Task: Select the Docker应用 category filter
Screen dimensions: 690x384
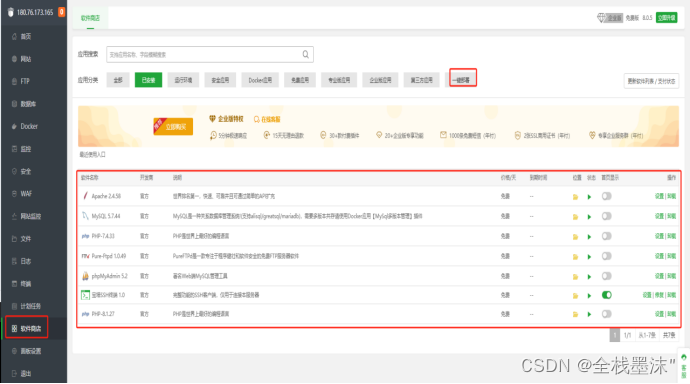Action: point(260,80)
